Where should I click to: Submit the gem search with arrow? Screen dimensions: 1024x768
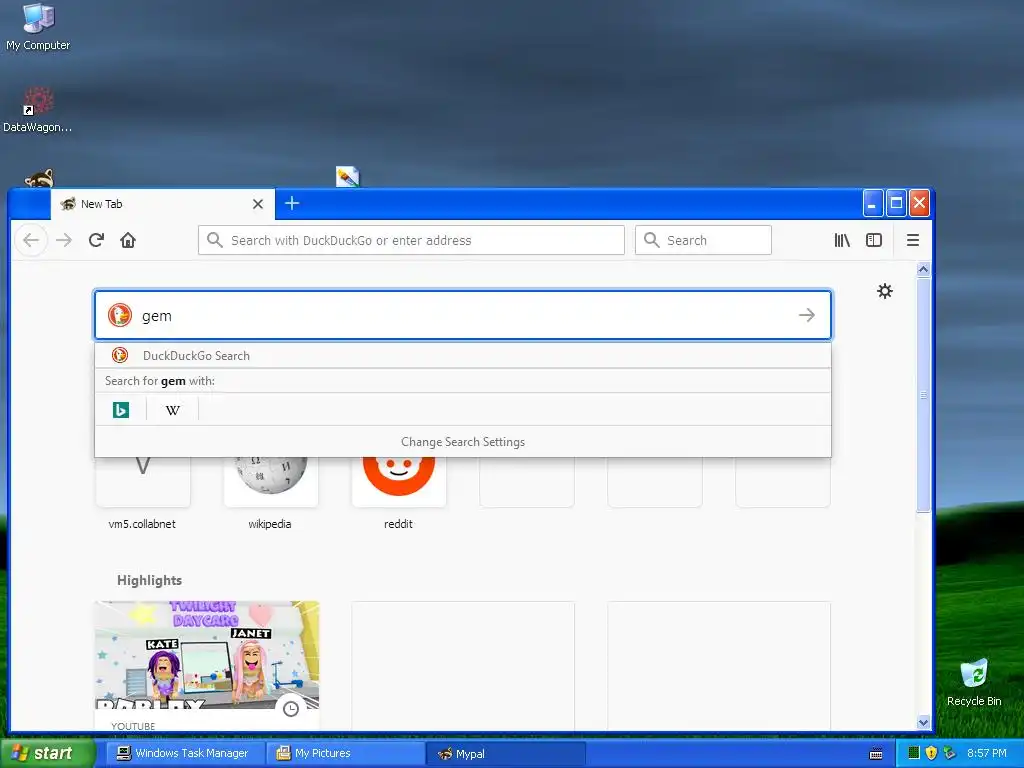click(x=807, y=315)
